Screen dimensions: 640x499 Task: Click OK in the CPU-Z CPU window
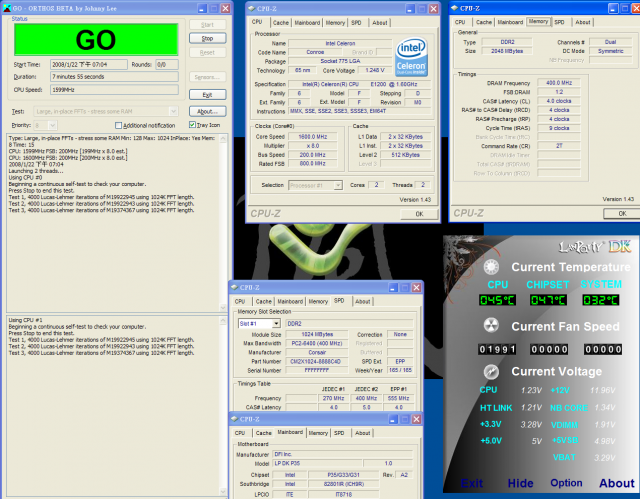pyautogui.click(x=419, y=214)
